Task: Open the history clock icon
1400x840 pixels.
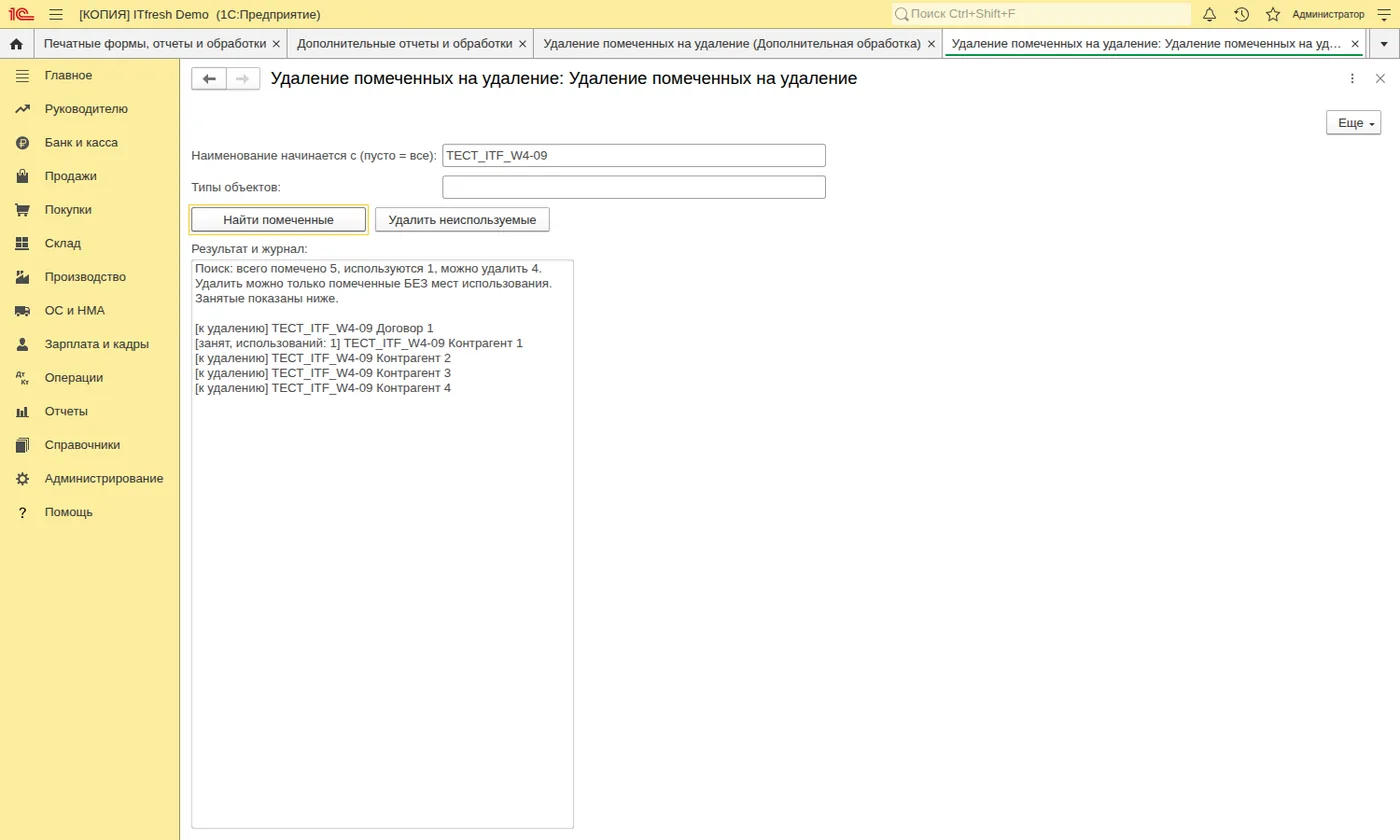Action: pyautogui.click(x=1241, y=14)
